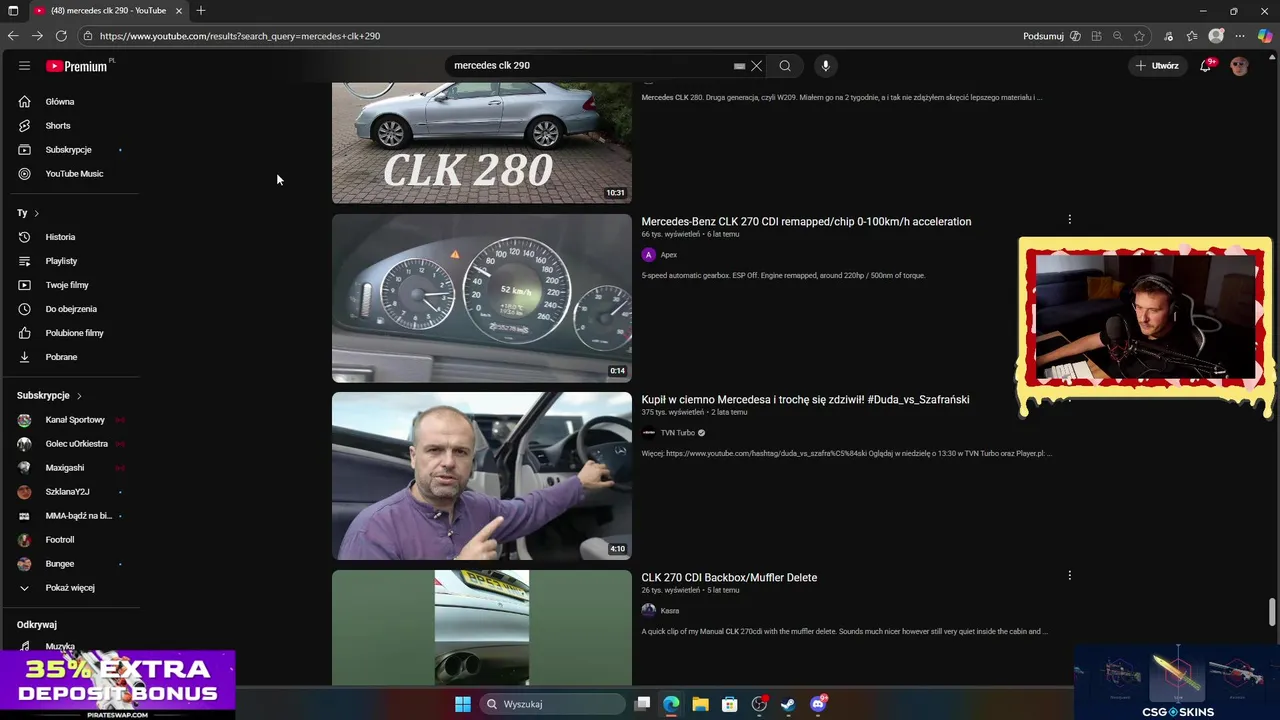Click the YouTube Premium logo
1280x720 pixels.
click(x=76, y=66)
